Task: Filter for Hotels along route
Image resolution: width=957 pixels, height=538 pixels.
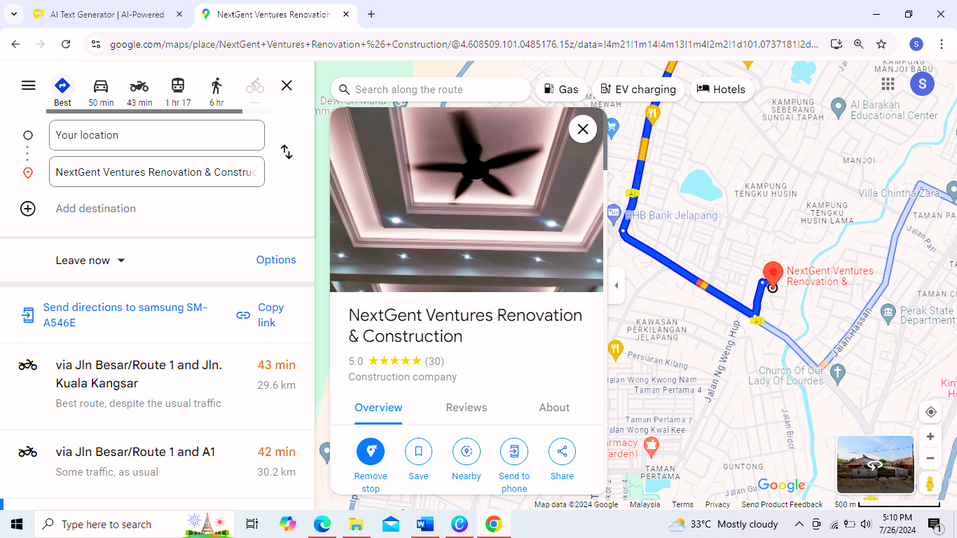Action: [x=721, y=89]
